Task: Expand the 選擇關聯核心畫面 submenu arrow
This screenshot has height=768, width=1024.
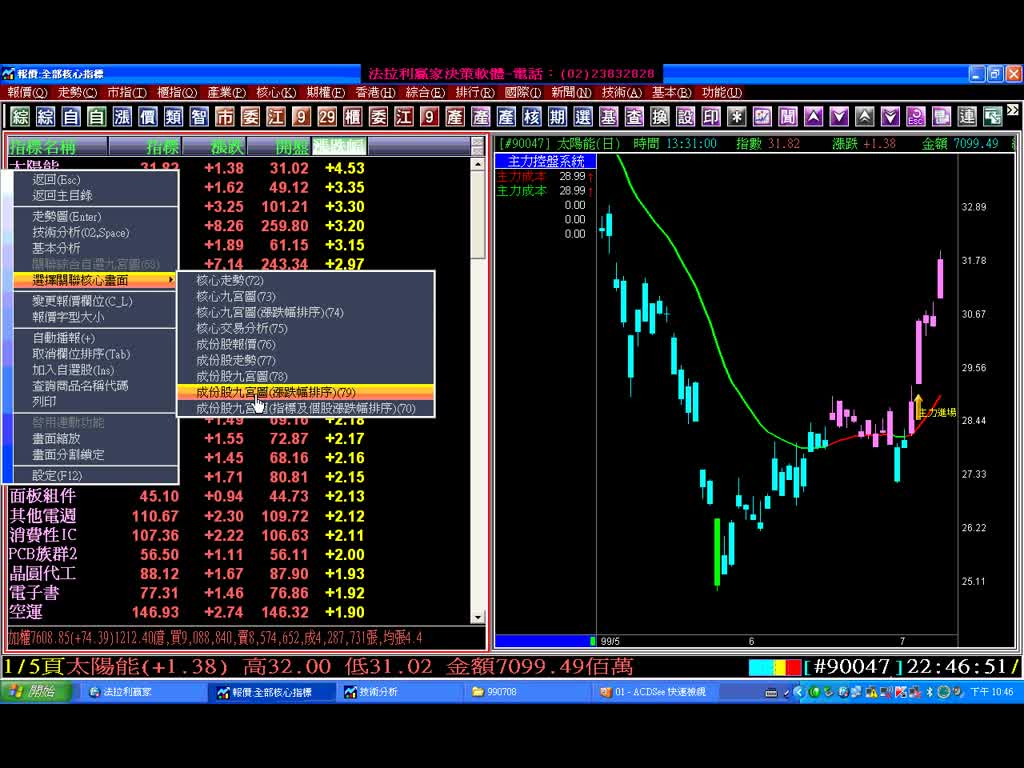Action: point(170,280)
